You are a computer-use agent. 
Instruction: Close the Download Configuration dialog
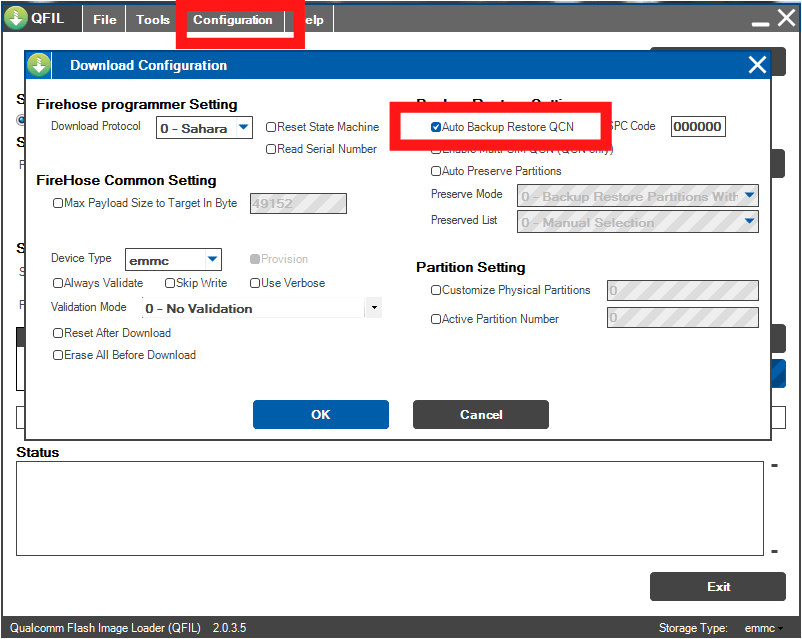(757, 65)
